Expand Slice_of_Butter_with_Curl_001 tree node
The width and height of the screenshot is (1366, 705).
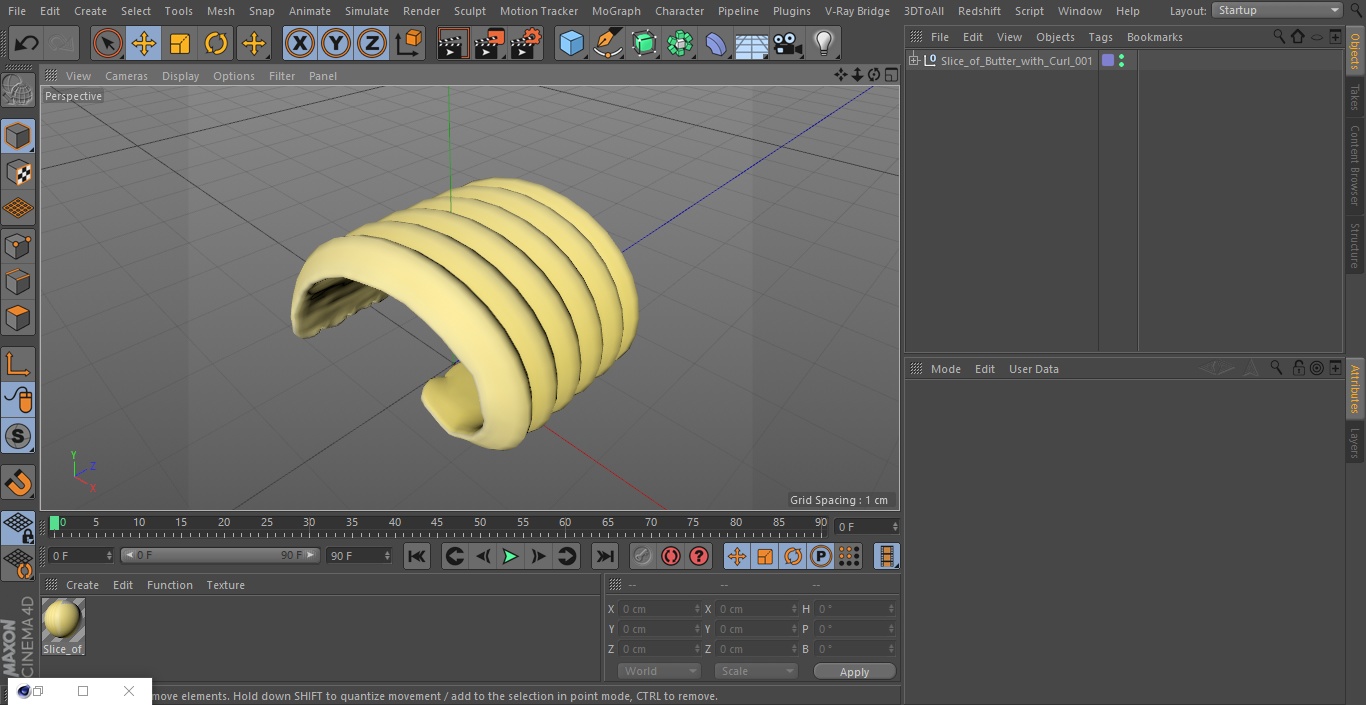(x=913, y=61)
